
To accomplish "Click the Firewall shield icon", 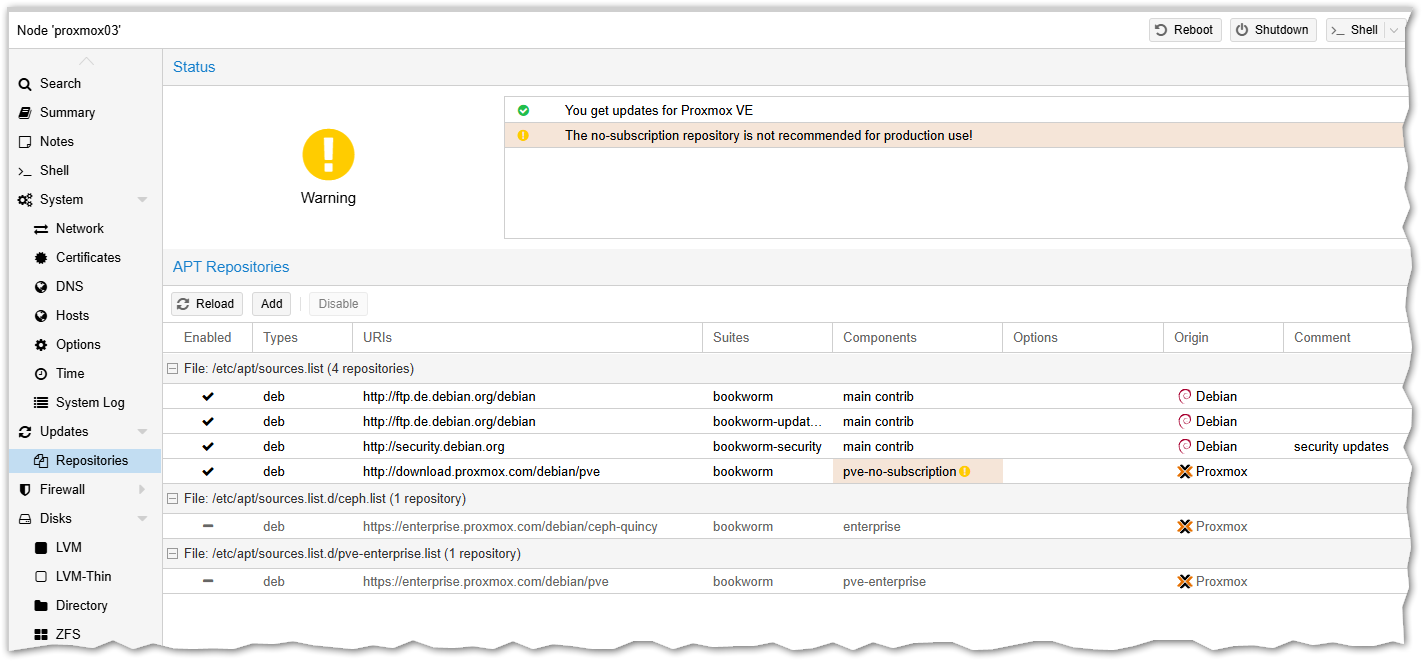I will (x=25, y=490).
